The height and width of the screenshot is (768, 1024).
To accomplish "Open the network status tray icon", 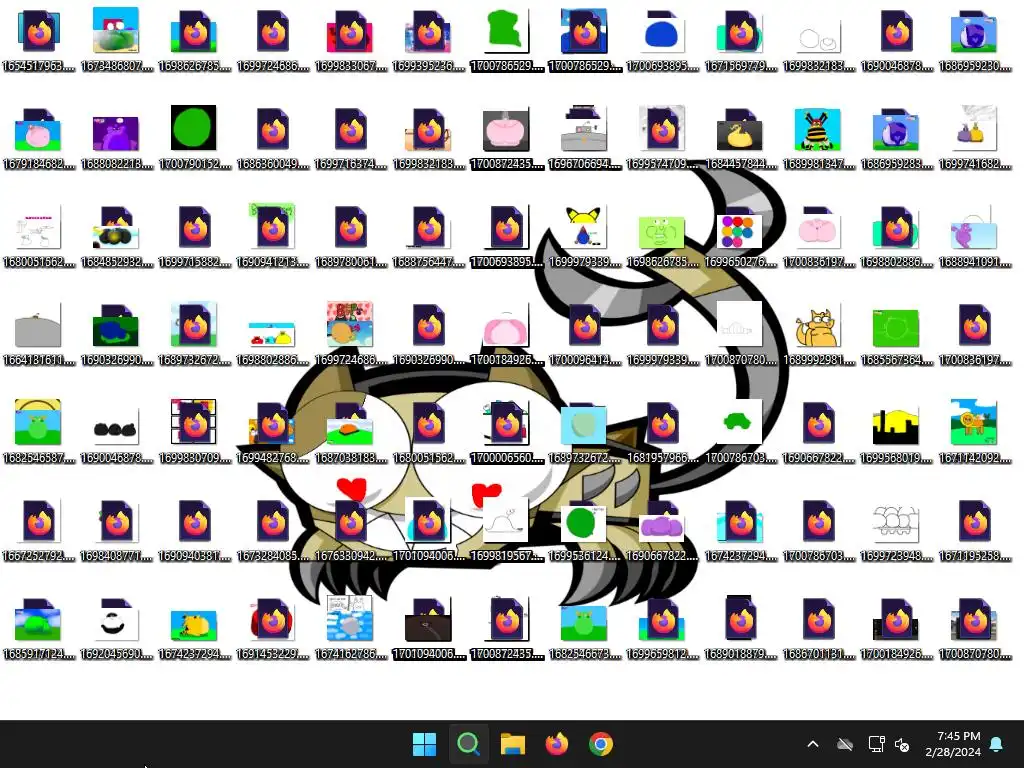I will (876, 744).
